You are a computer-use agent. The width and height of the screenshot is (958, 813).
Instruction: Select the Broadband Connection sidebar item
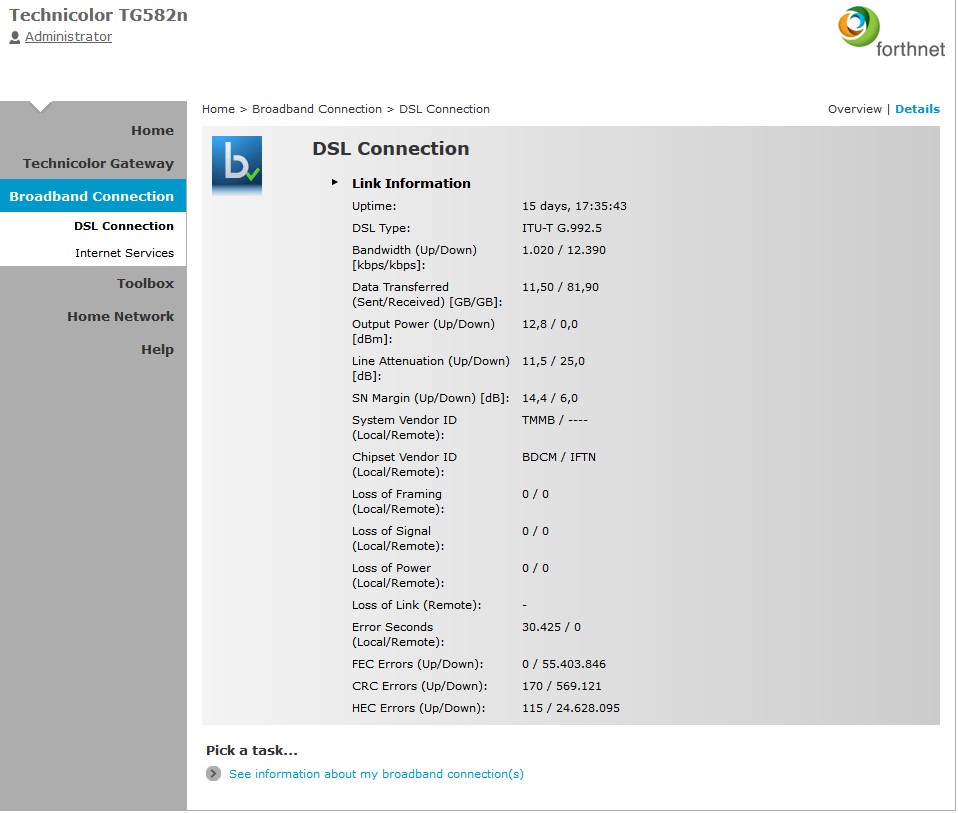click(x=93, y=196)
